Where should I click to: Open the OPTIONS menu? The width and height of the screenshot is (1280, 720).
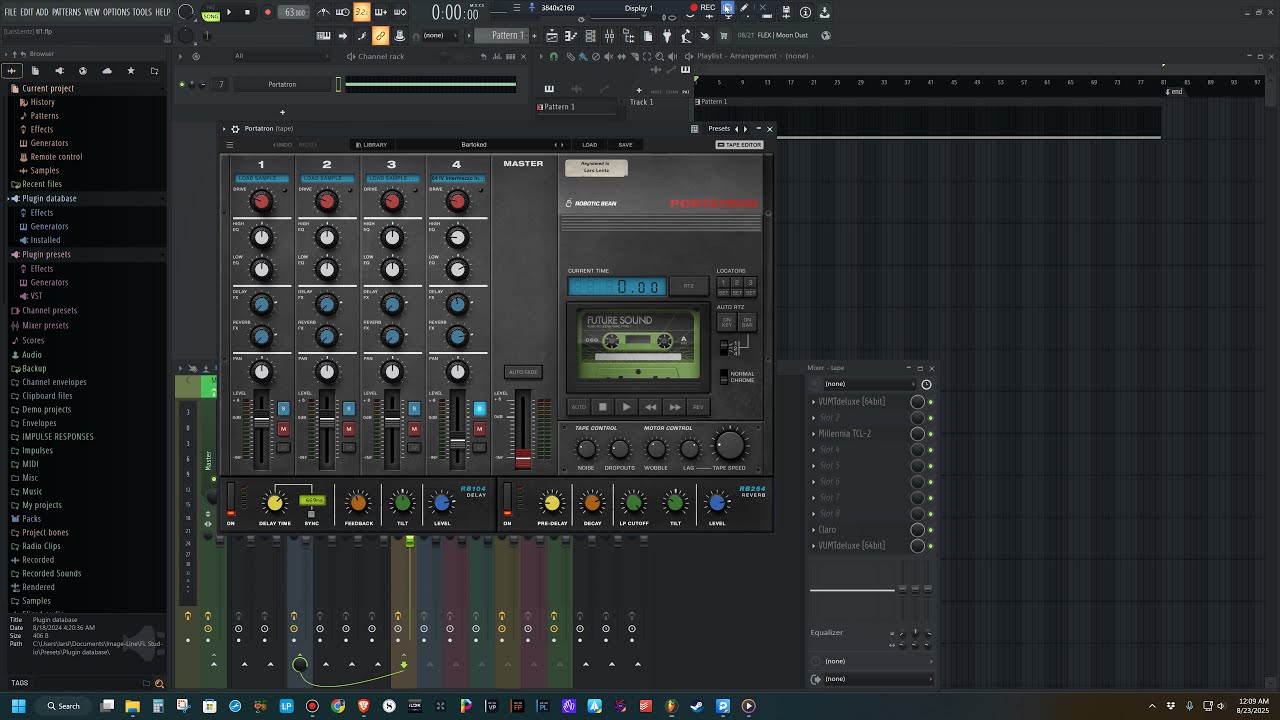pos(117,12)
